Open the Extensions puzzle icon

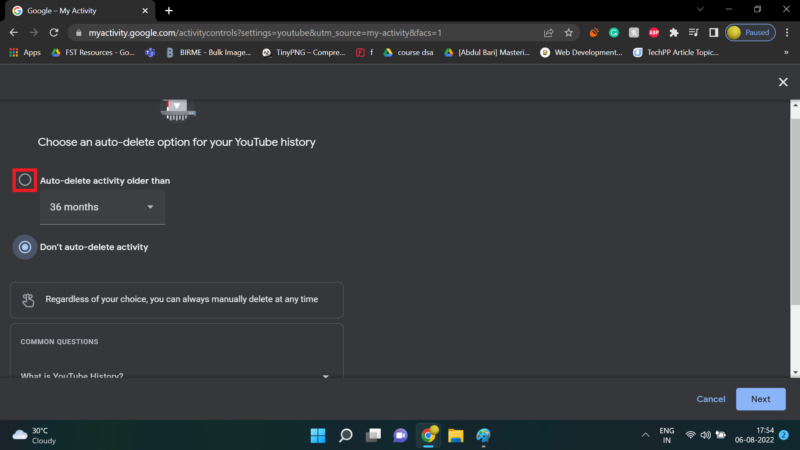click(673, 33)
